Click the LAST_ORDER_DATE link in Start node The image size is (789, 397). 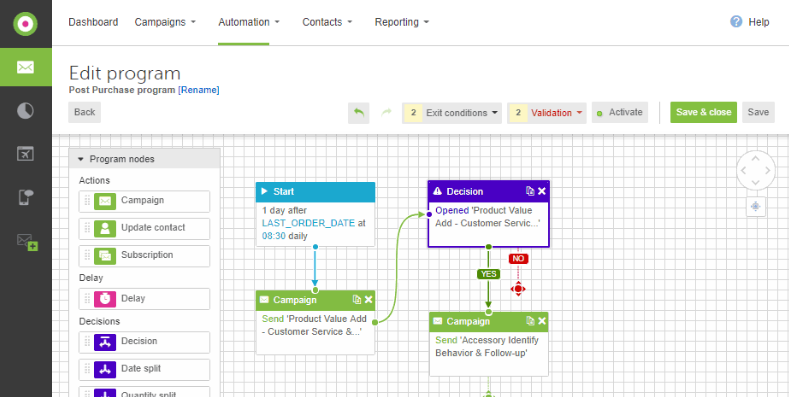(308, 223)
